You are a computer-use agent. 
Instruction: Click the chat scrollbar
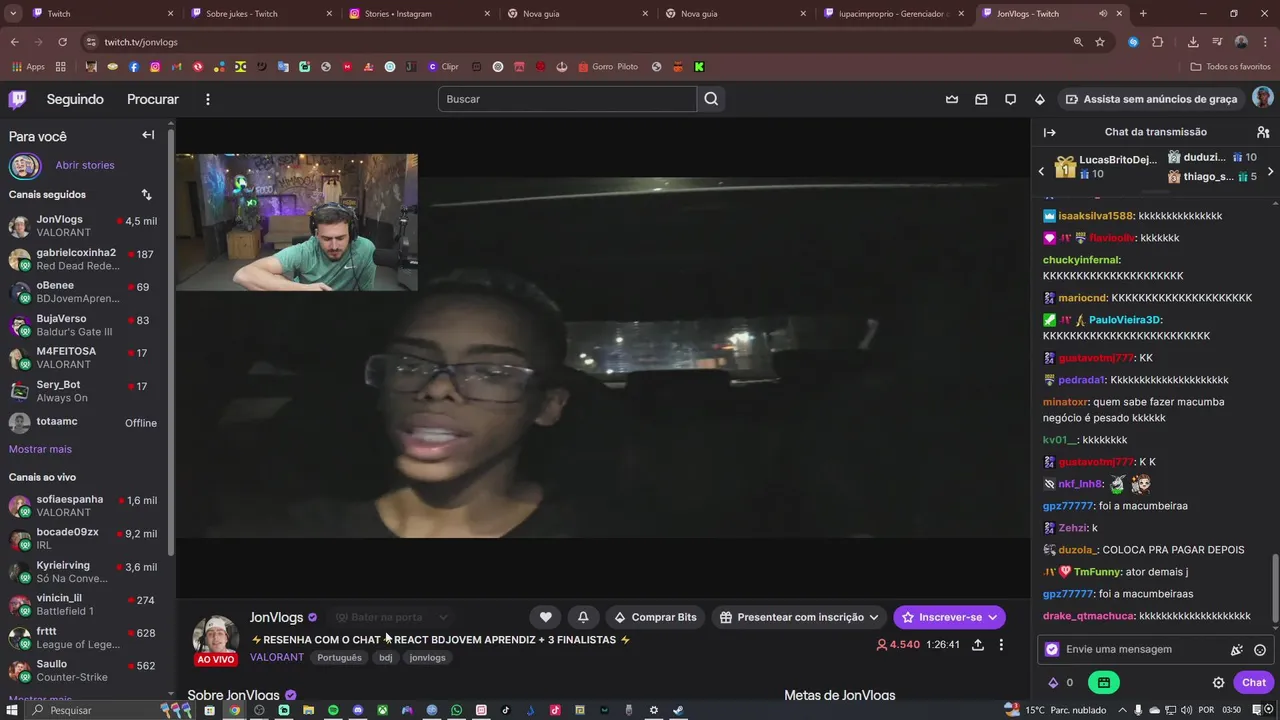tap(1274, 588)
